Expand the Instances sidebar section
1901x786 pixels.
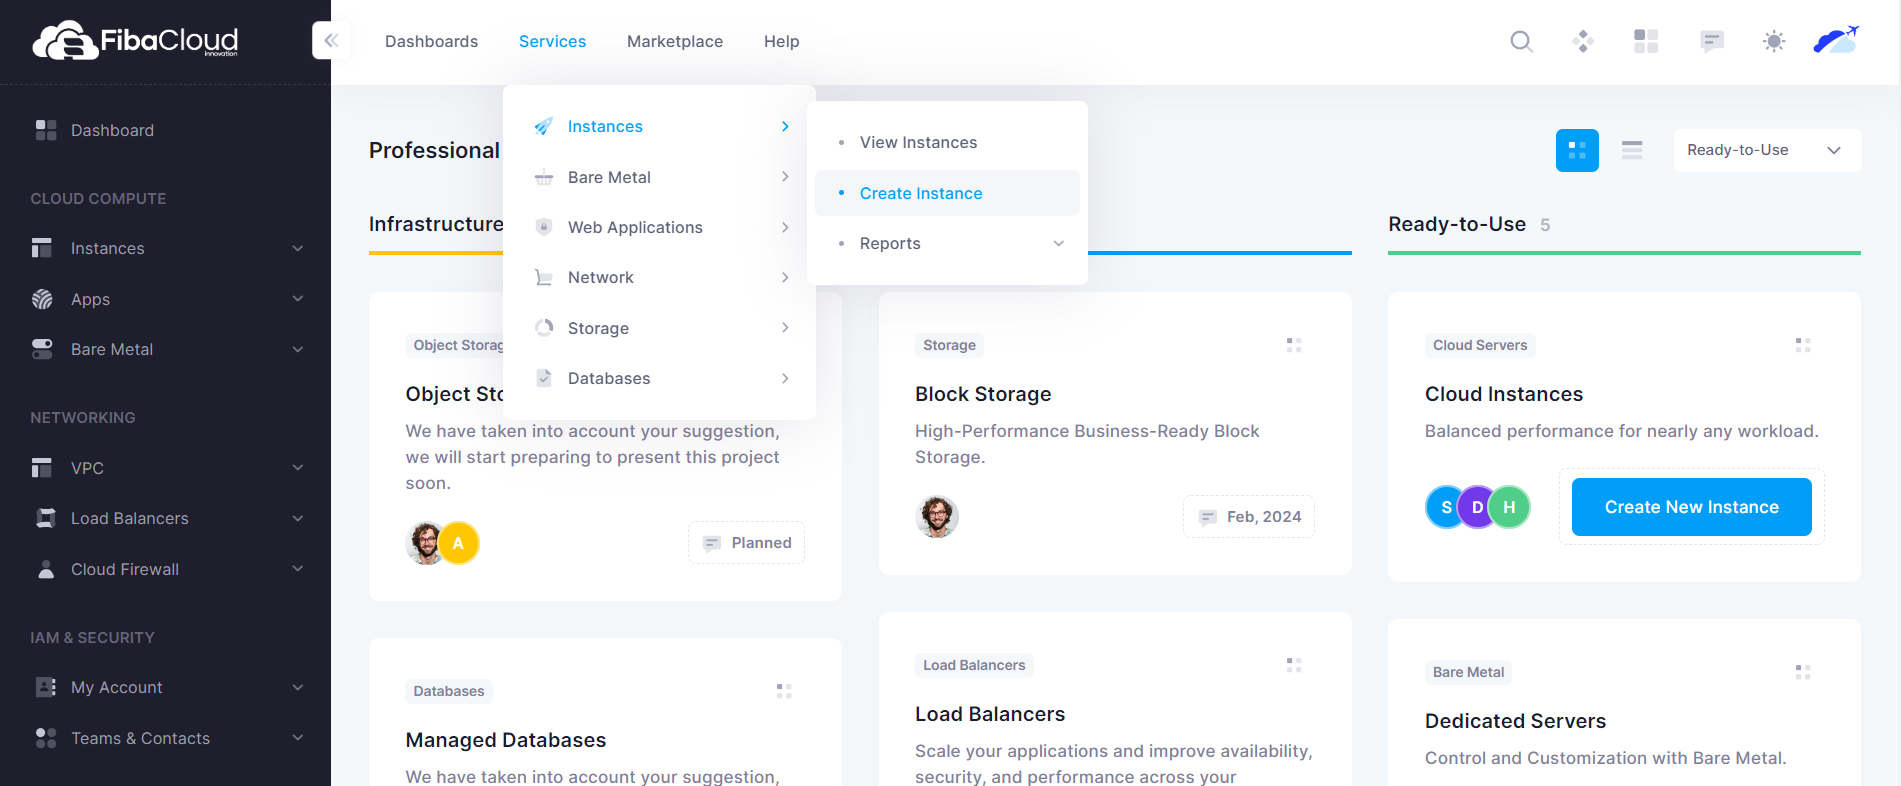coord(166,248)
